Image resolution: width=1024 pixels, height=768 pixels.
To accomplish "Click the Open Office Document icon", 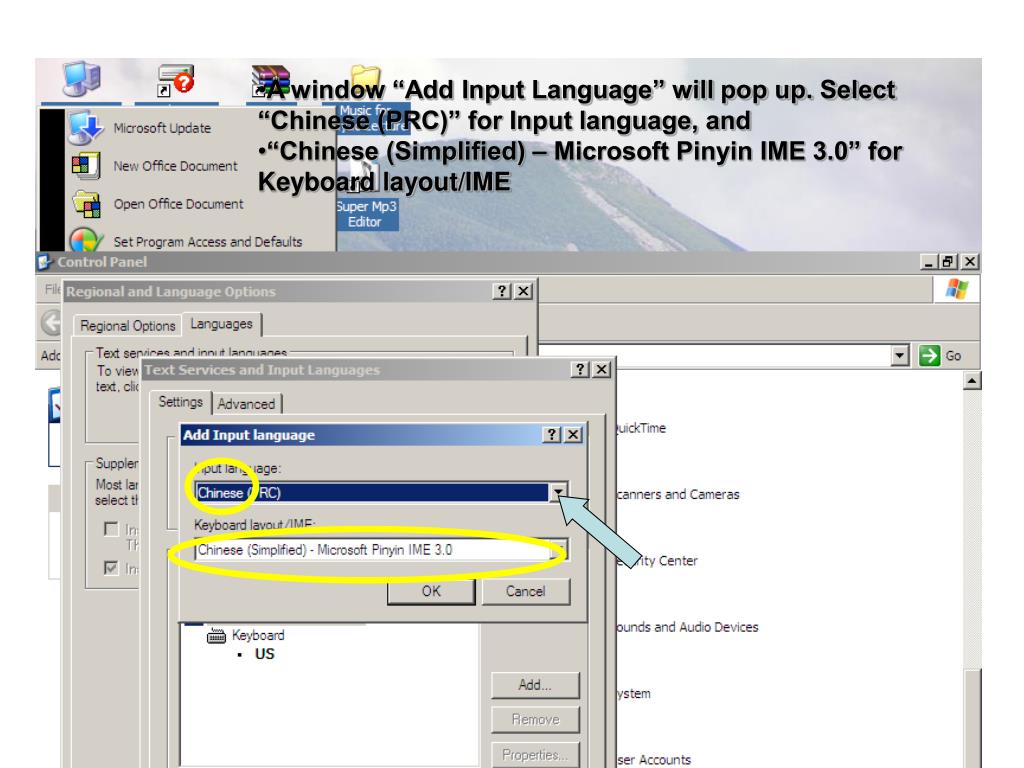I will 86,204.
